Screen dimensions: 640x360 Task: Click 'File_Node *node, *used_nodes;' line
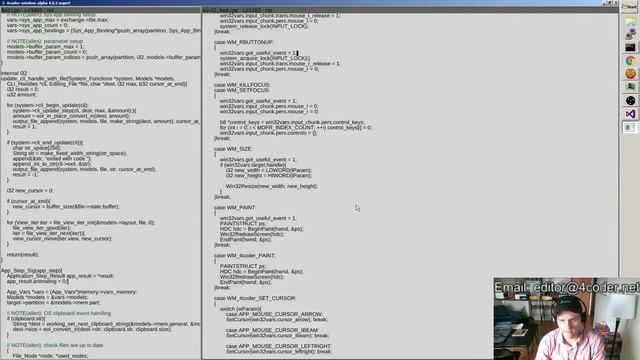pos(50,356)
